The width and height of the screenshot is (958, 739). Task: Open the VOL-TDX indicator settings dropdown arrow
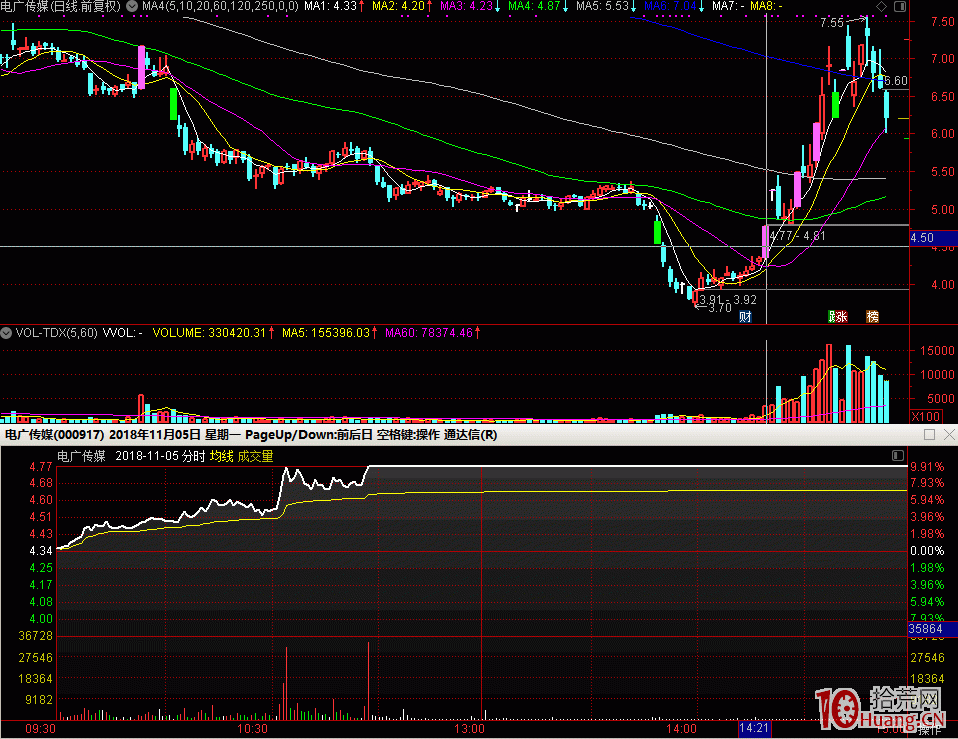[6, 333]
